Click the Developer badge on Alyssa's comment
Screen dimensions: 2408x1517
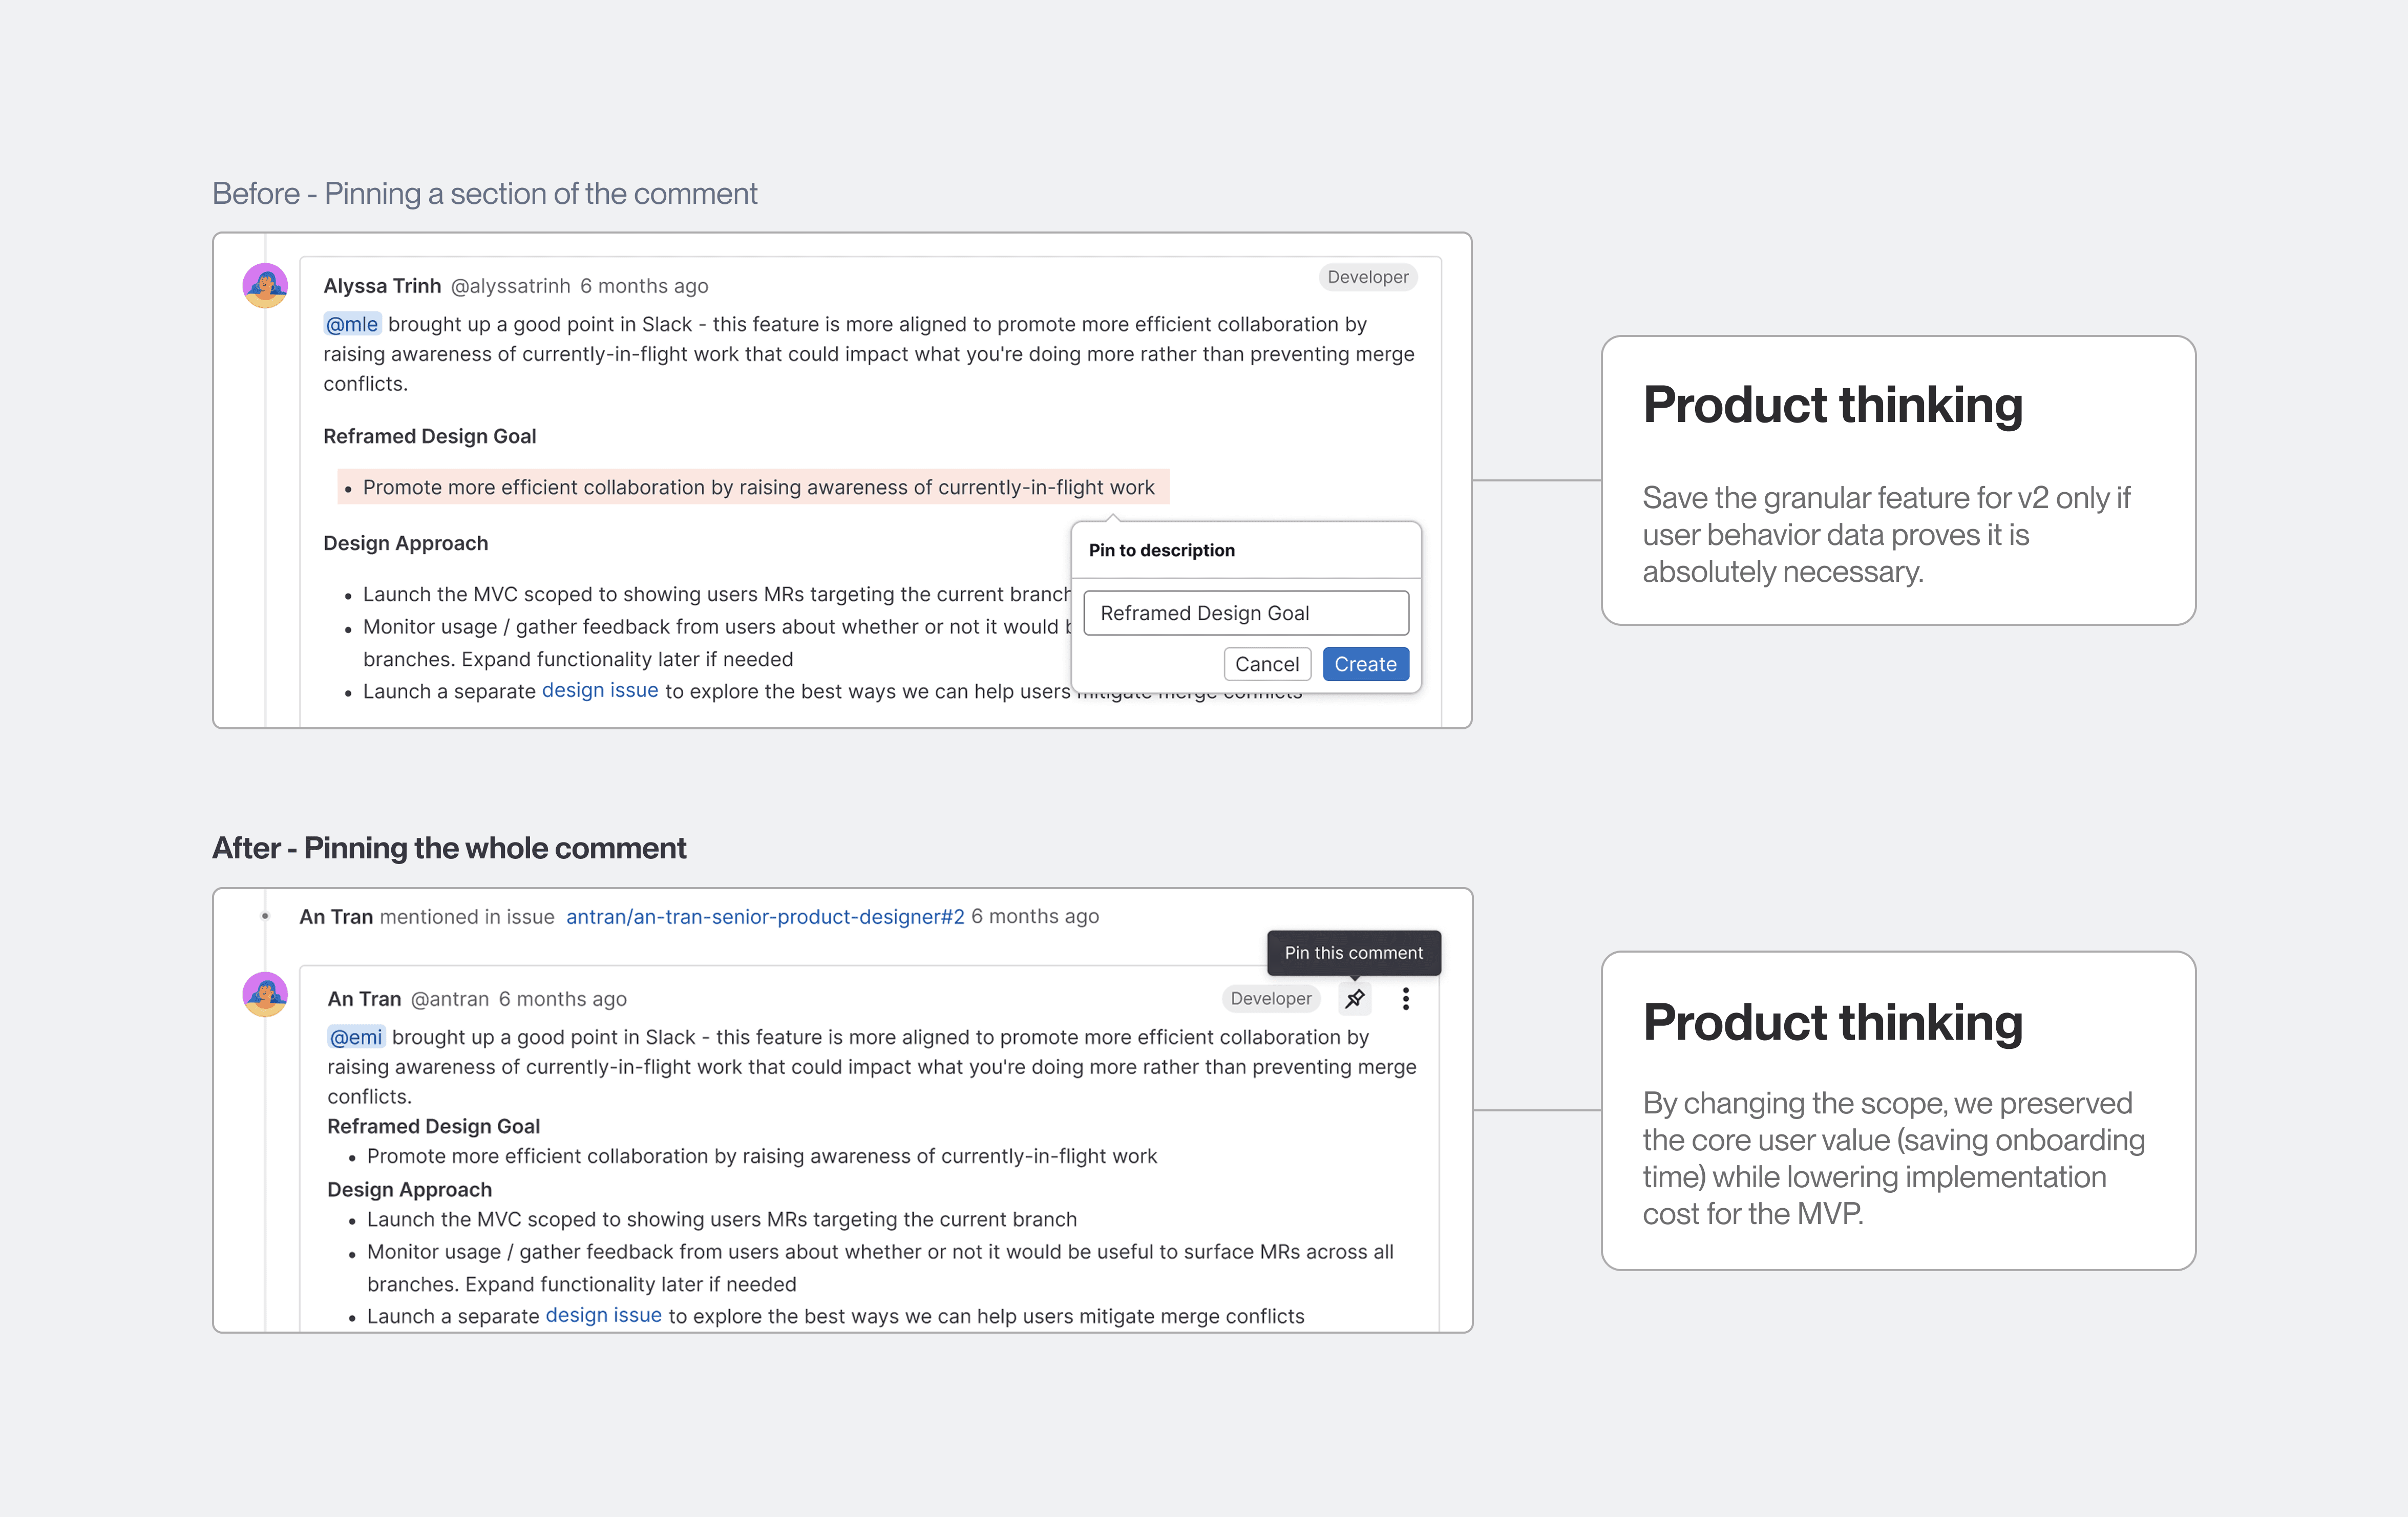[x=1367, y=277]
